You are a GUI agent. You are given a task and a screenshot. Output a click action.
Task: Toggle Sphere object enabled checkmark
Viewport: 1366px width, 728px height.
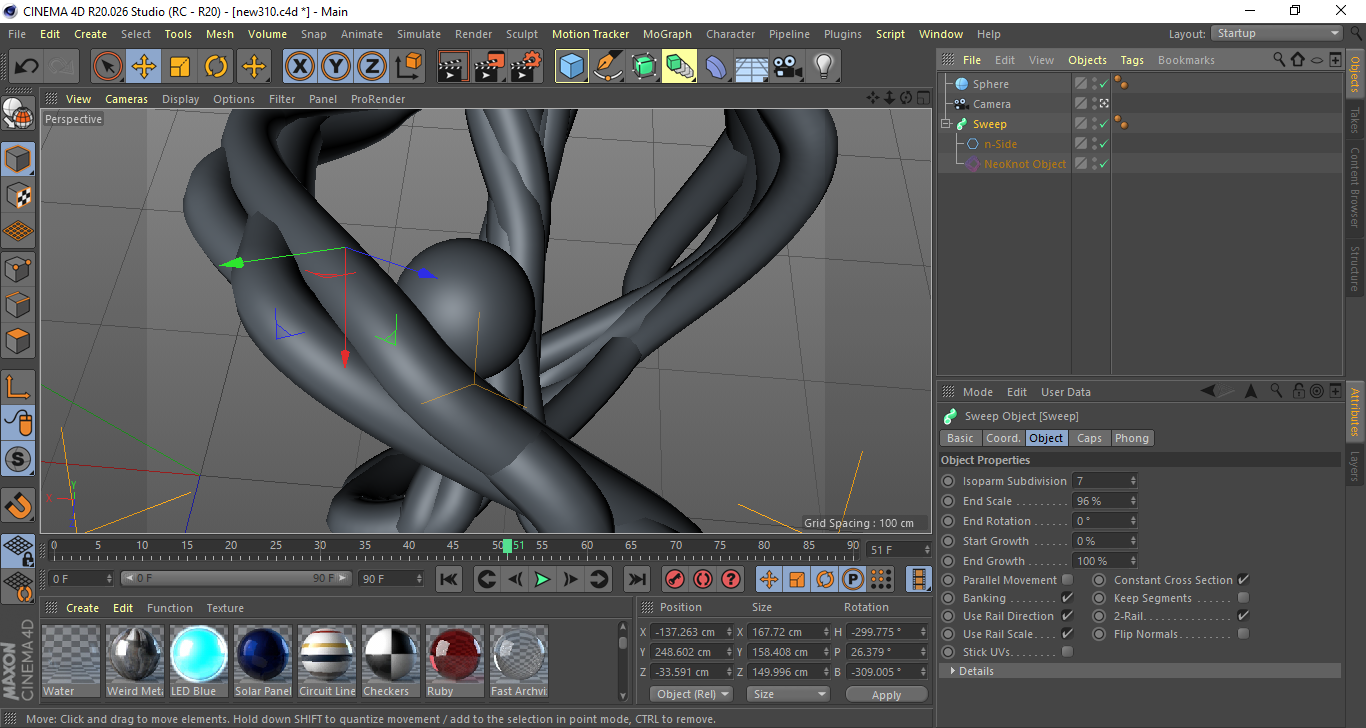coord(1103,84)
